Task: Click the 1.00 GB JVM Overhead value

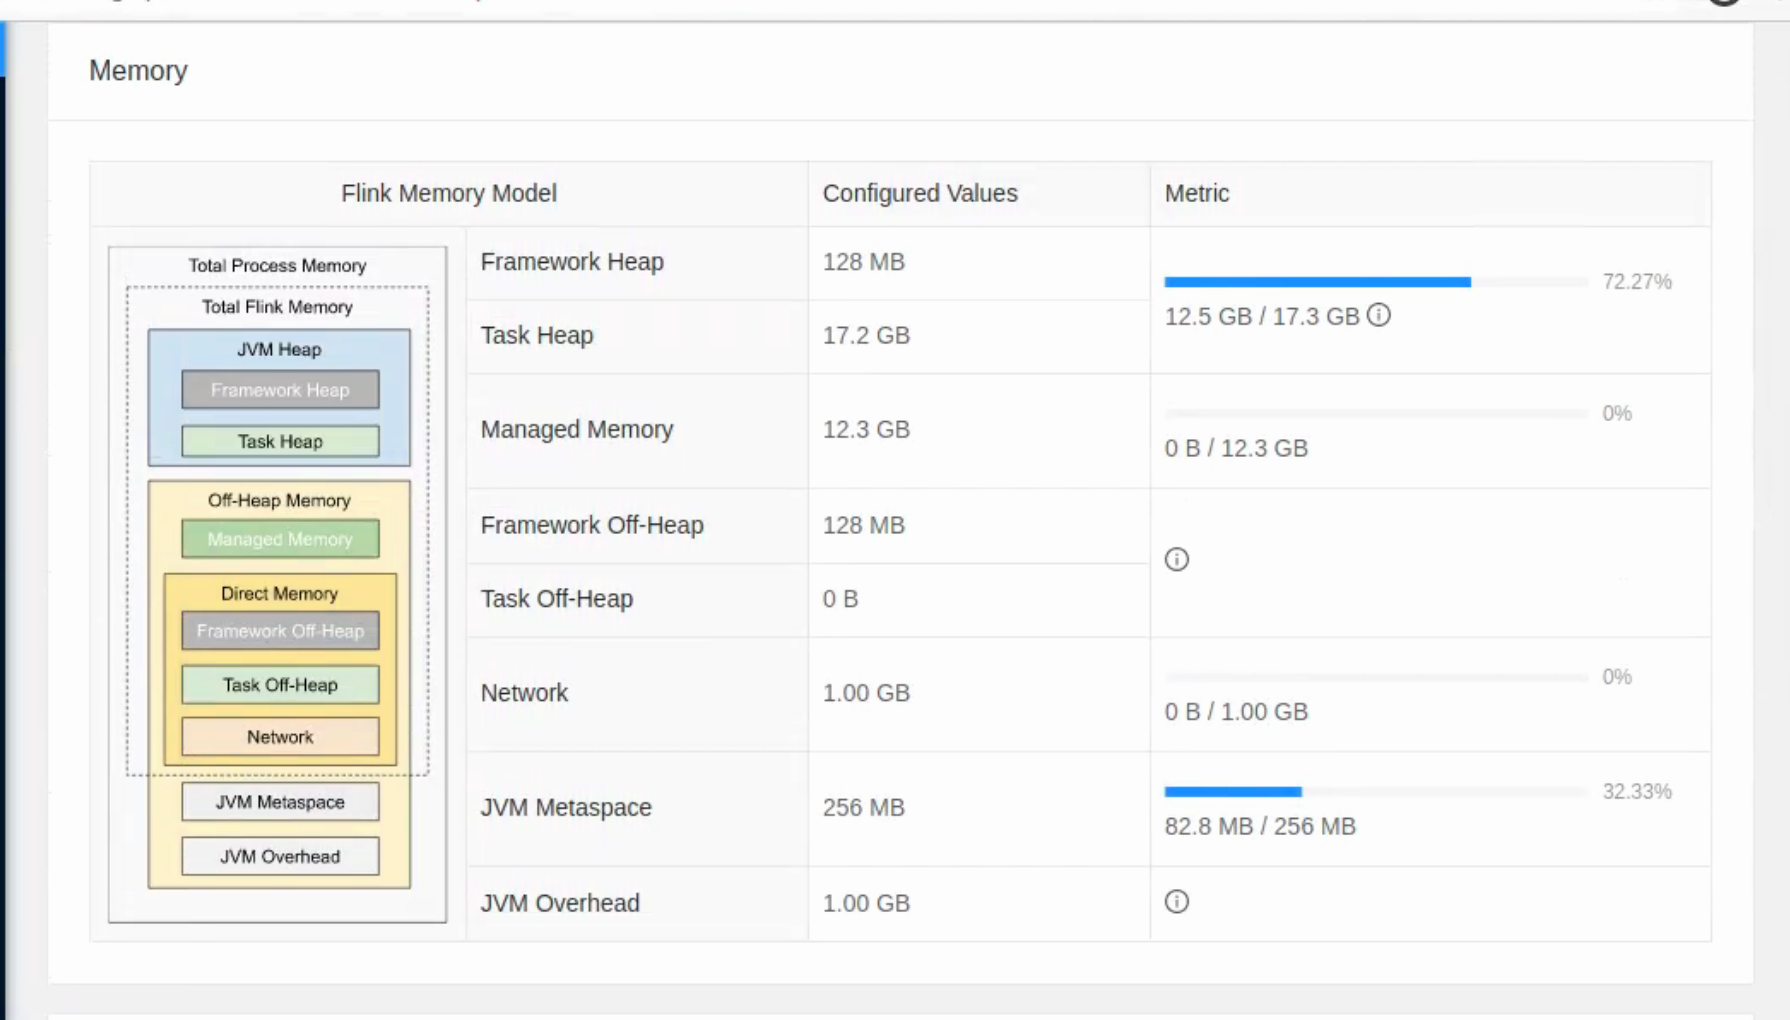Action: (x=866, y=903)
